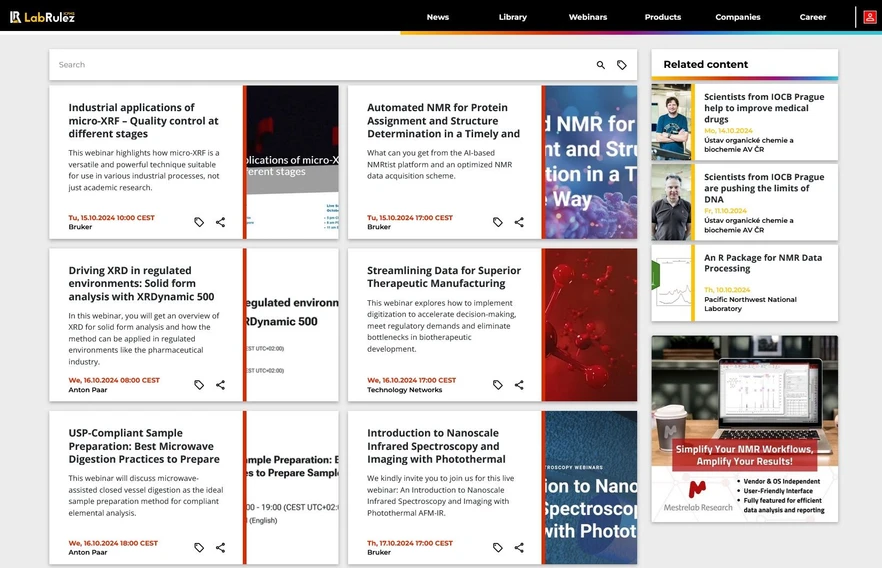Click 'Bruker' under the micro-XRF card

(80, 227)
